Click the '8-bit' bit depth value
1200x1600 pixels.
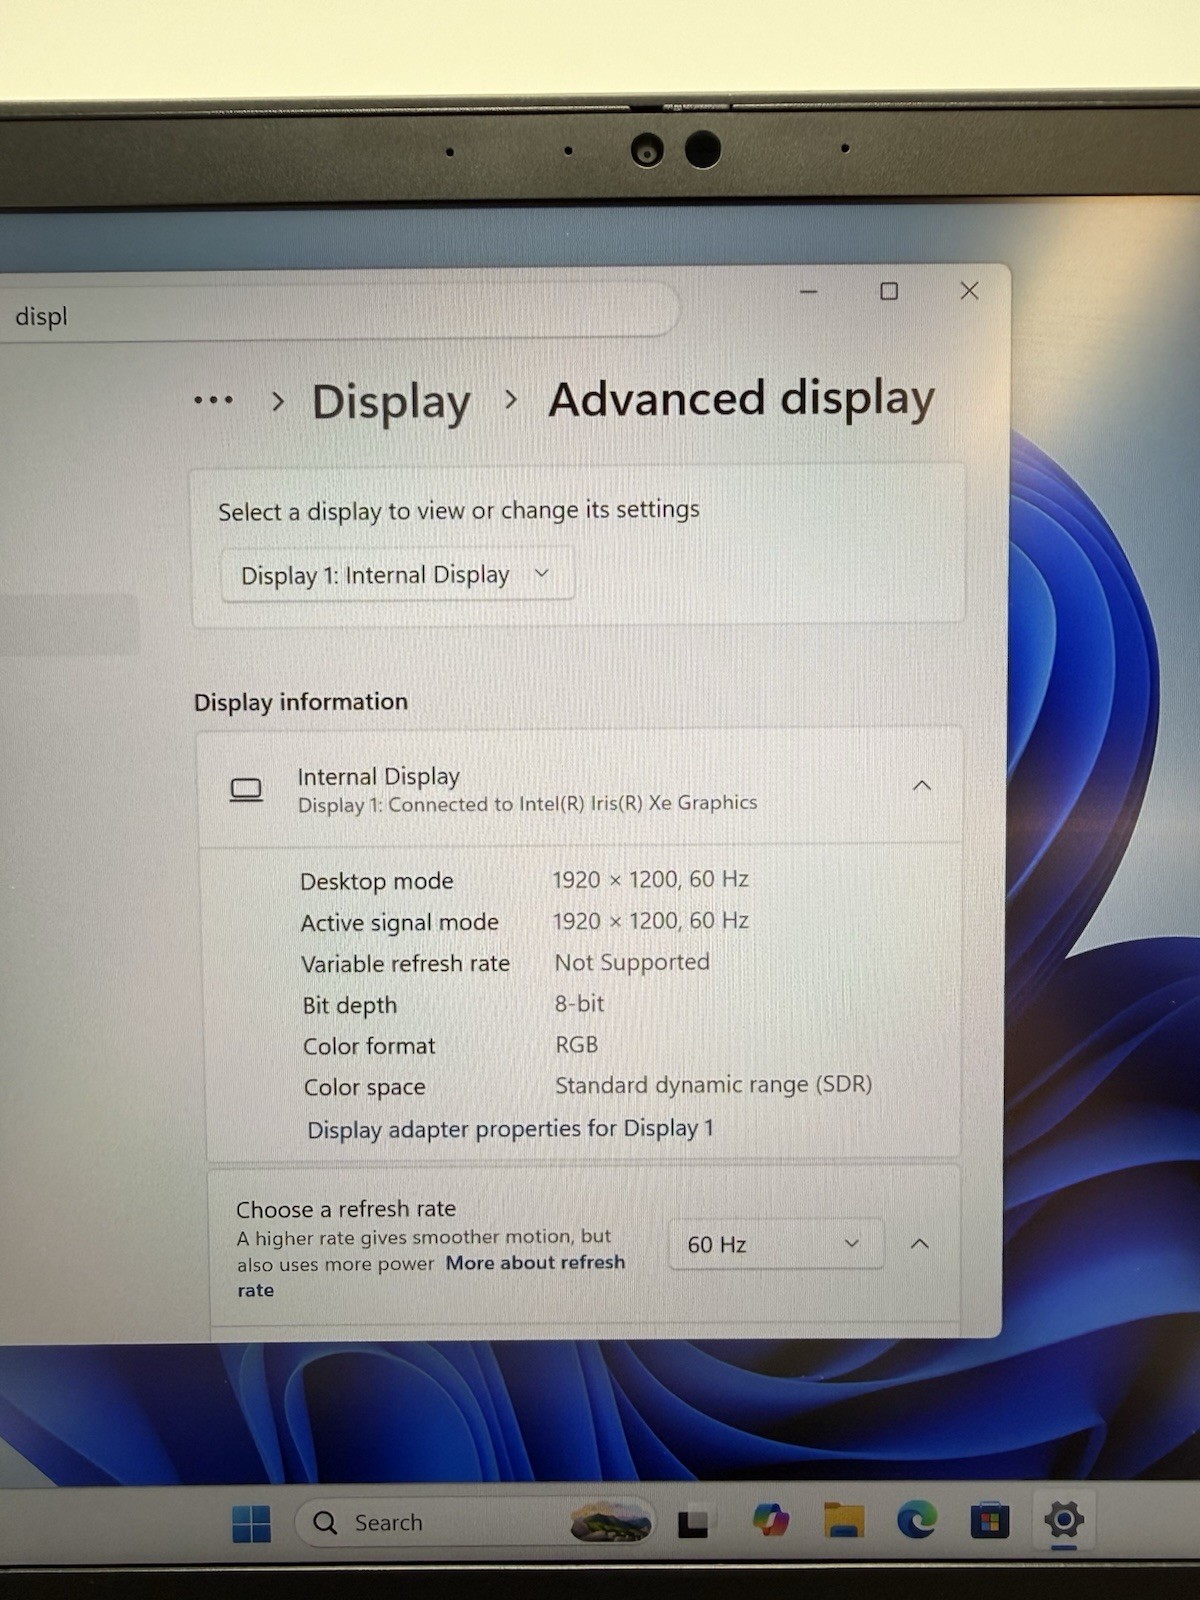point(579,1003)
